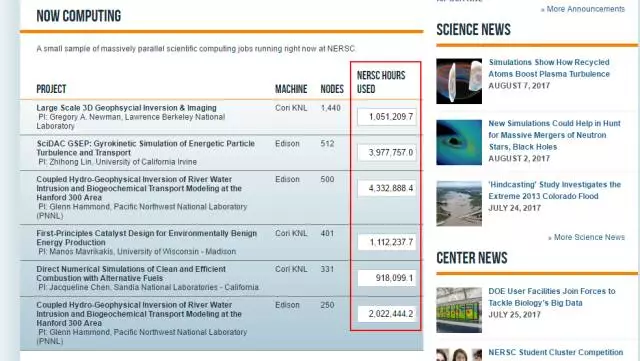Click 'PI: Zhihong Lin, University of California Irvine'
640x361 pixels.
point(118,162)
